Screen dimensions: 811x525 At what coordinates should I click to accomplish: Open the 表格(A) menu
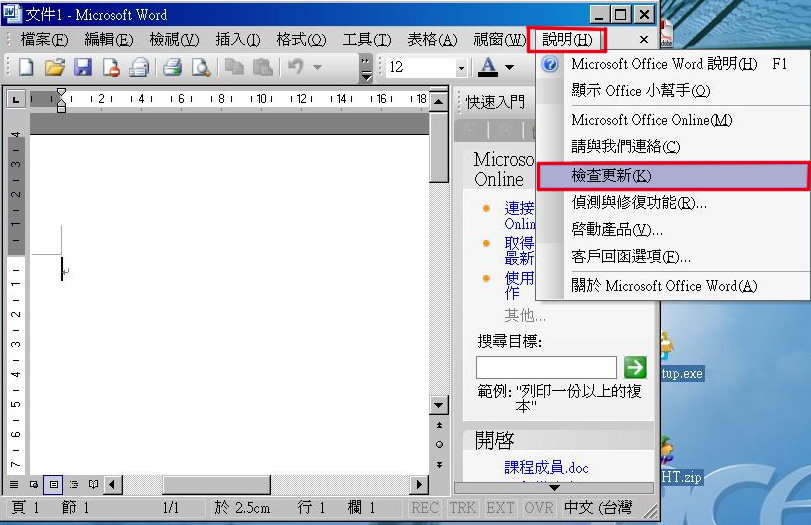(x=432, y=40)
